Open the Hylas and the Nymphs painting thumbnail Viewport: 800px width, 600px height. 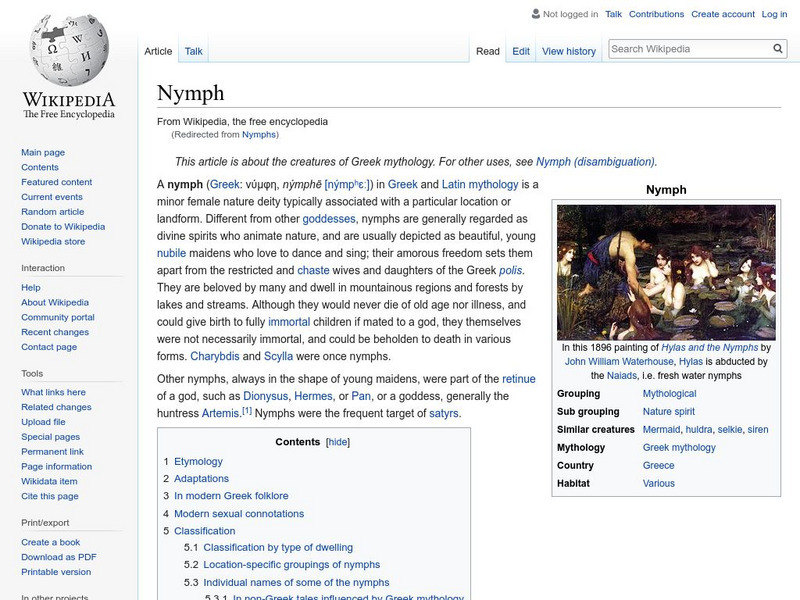(x=666, y=272)
